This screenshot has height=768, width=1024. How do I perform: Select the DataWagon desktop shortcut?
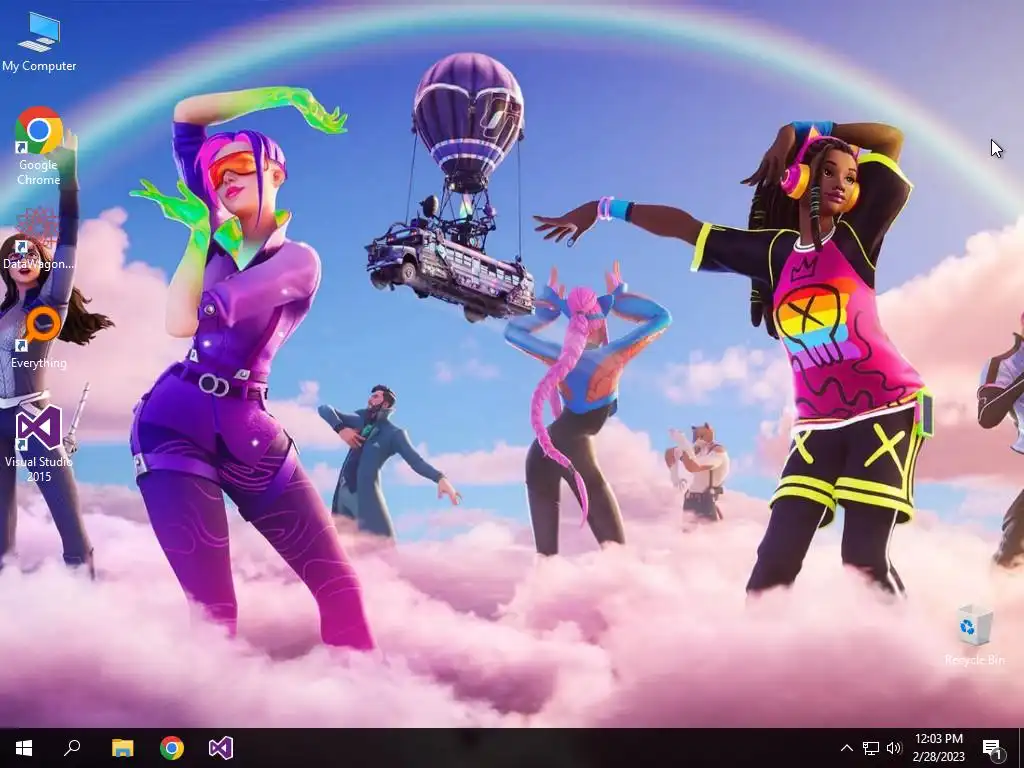coord(39,238)
